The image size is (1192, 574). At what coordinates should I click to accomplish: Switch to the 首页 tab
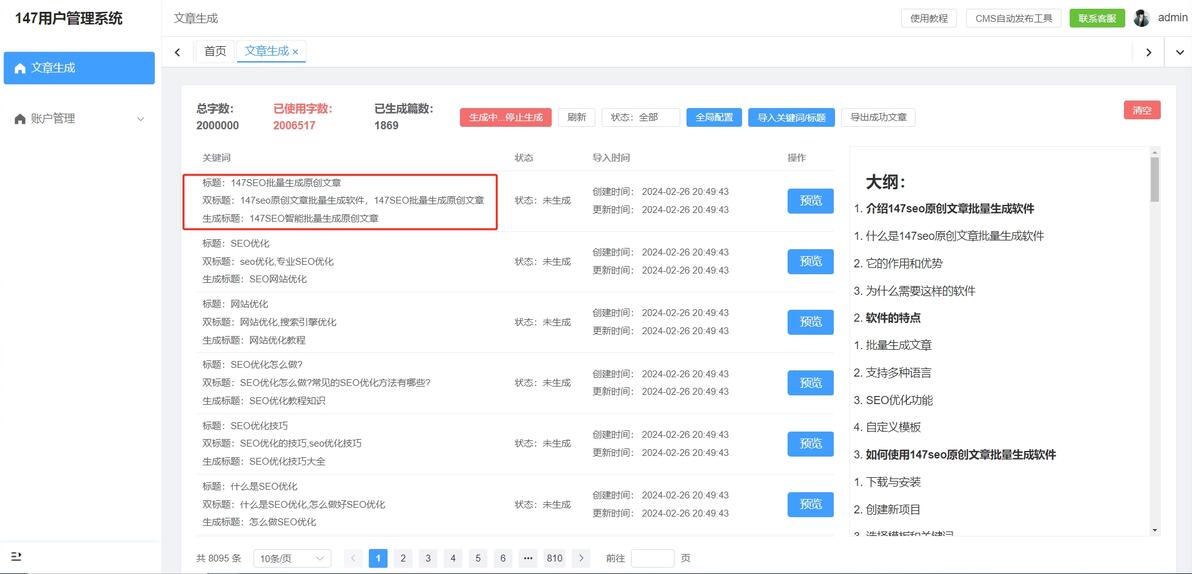(215, 51)
